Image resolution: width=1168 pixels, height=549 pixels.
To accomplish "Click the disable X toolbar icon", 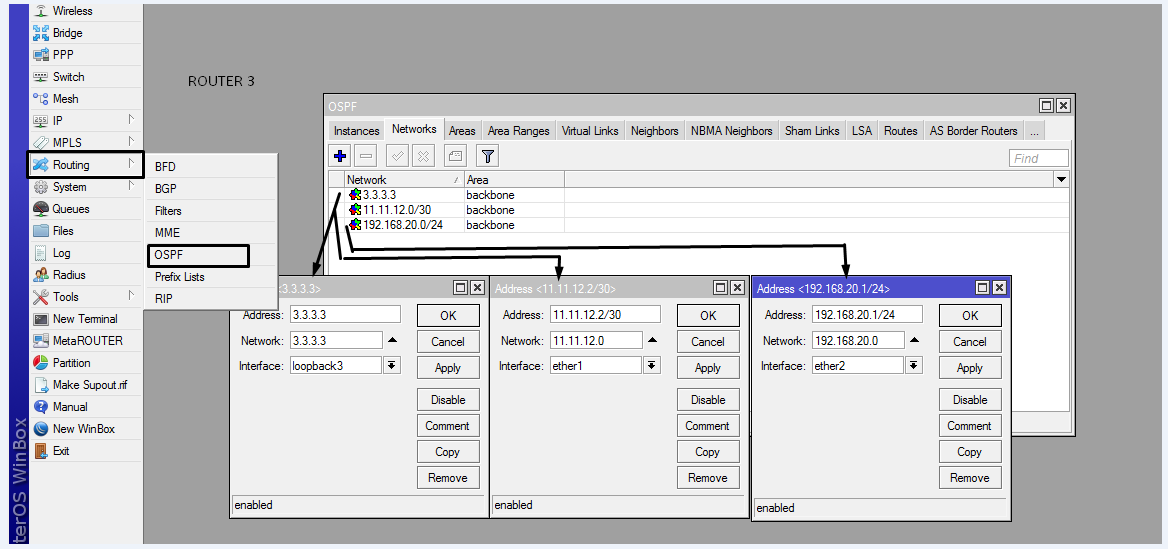I will [x=424, y=156].
